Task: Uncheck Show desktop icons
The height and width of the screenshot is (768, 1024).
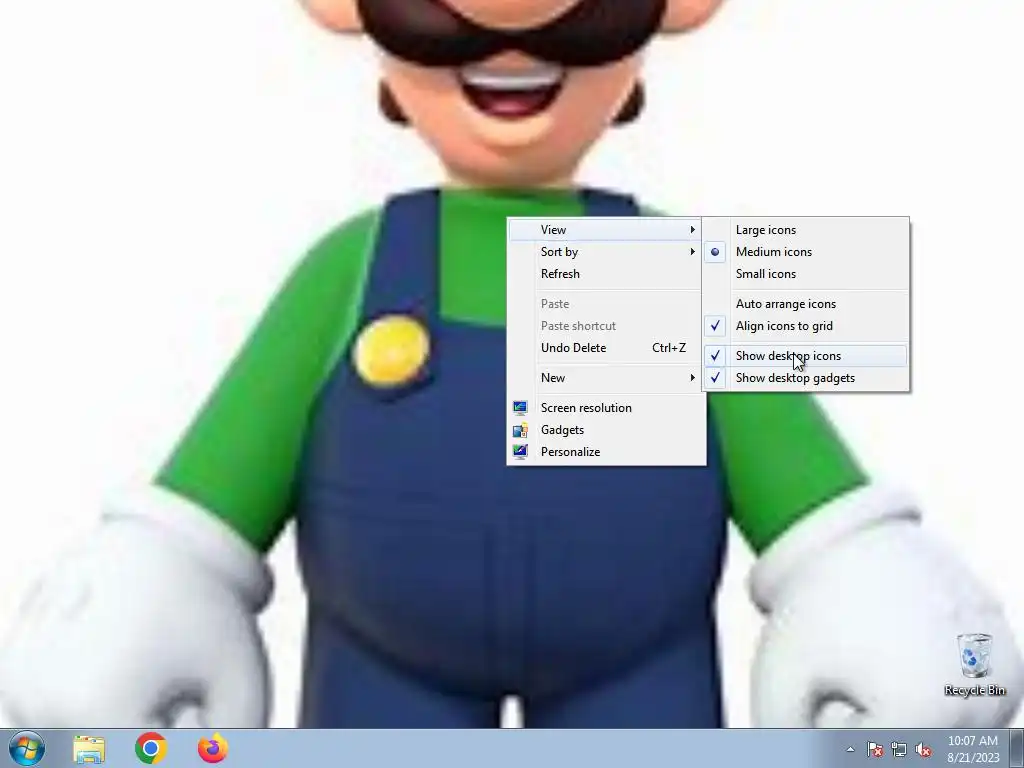Action: click(805, 356)
